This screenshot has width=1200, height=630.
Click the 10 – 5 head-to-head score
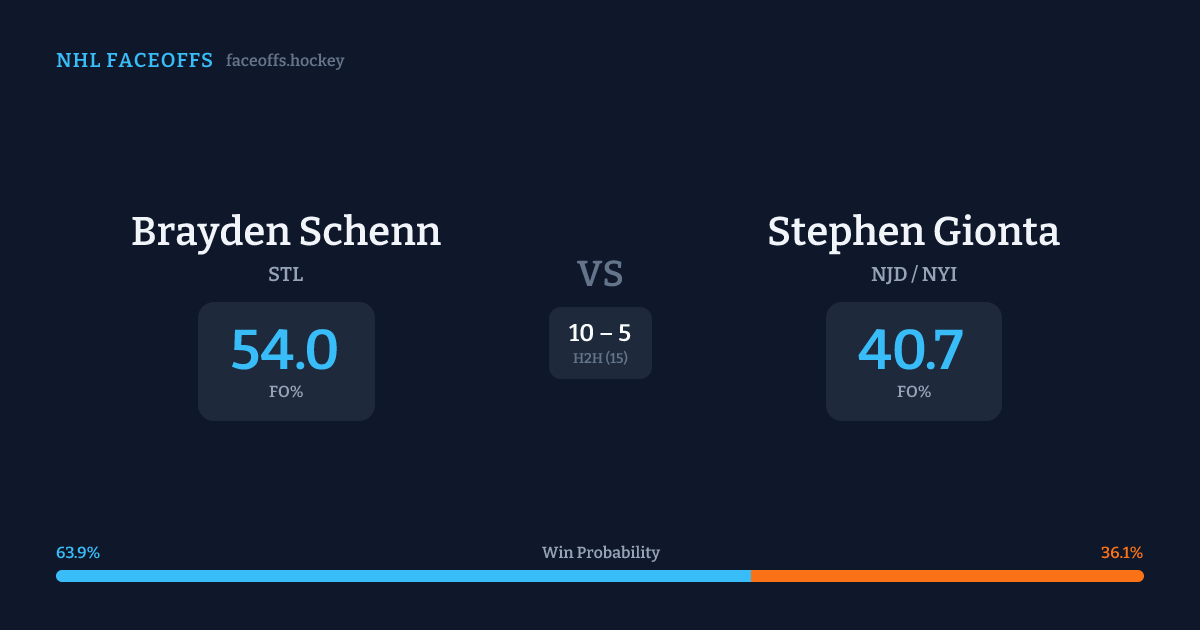click(x=600, y=334)
